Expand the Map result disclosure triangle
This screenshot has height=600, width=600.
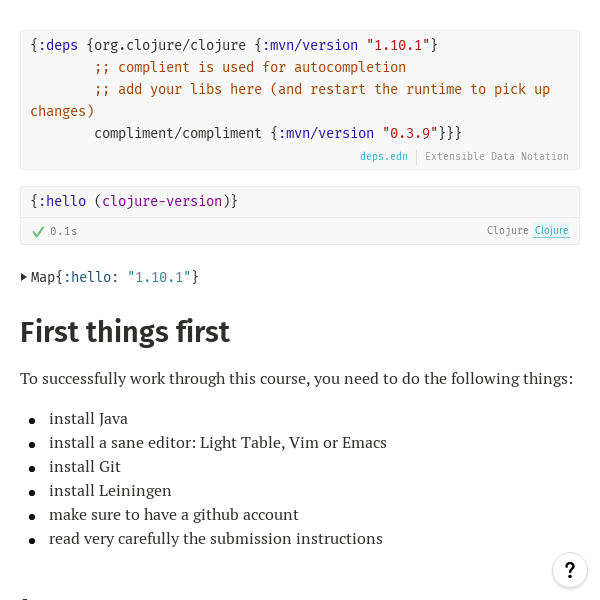pyautogui.click(x=24, y=277)
